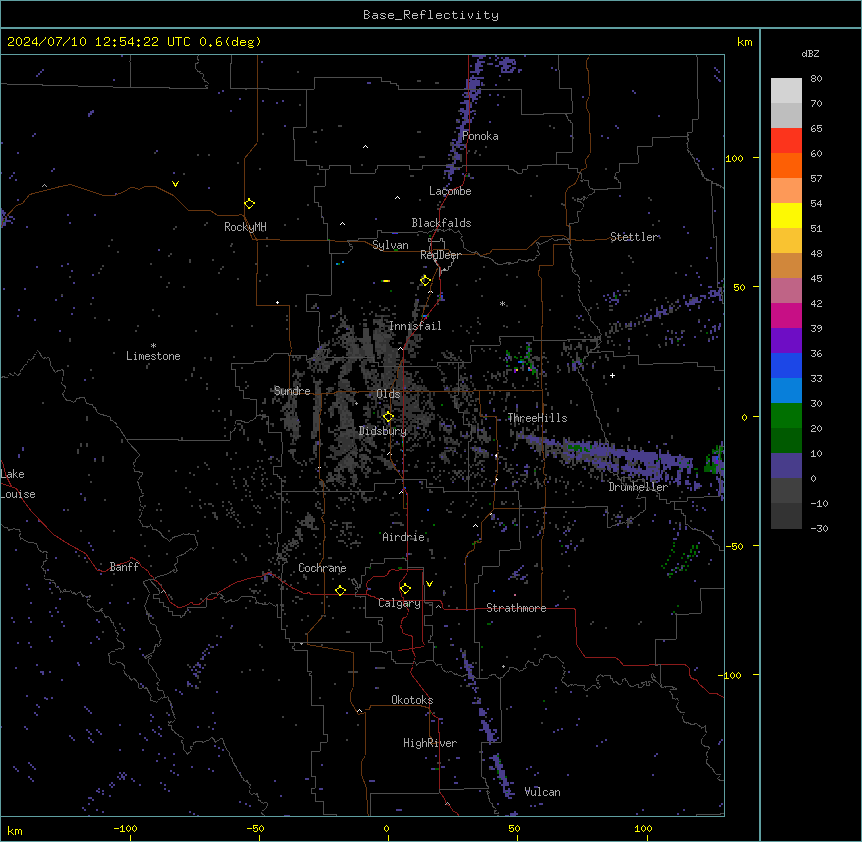Click the Ponoka city label
The image size is (862, 842).
(x=480, y=136)
